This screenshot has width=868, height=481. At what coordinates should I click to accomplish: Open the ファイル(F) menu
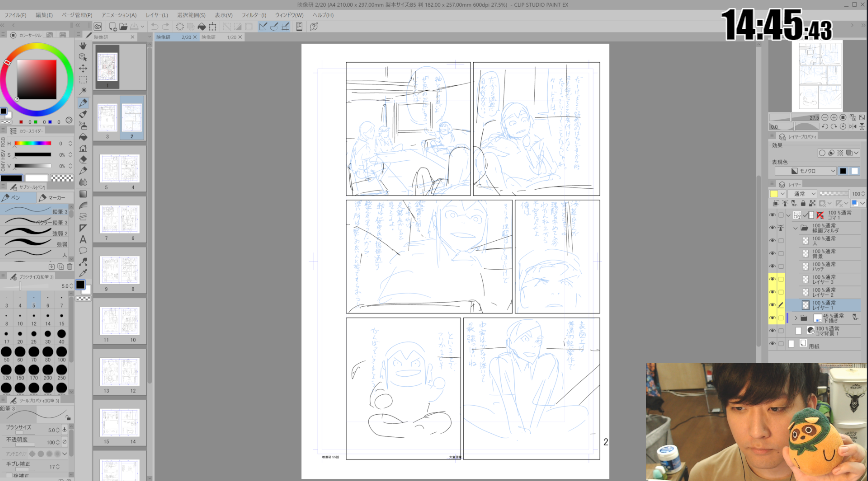[15, 15]
